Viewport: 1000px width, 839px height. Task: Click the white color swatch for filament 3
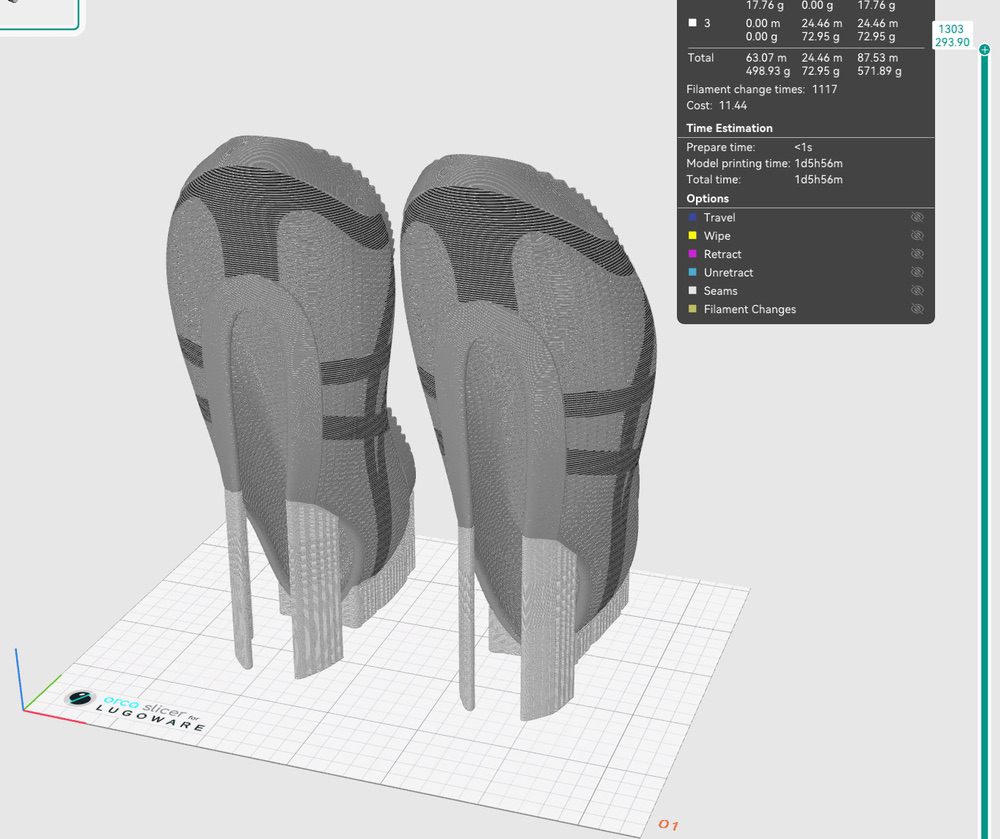pyautogui.click(x=693, y=23)
